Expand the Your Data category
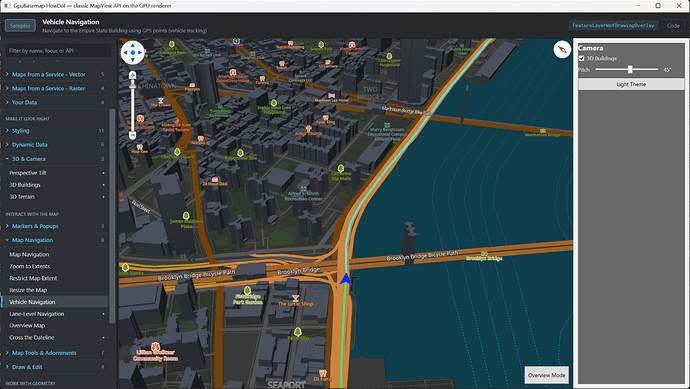 (x=55, y=103)
